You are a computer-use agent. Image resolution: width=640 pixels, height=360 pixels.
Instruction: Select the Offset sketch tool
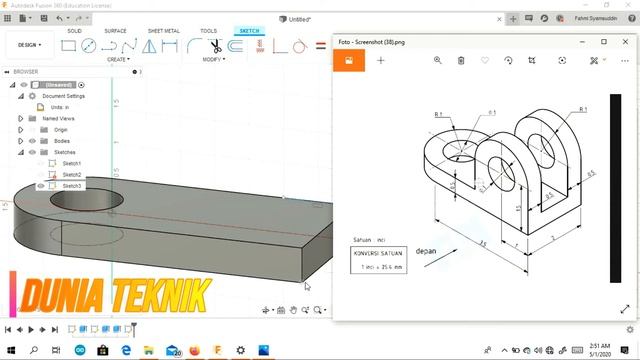pyautogui.click(x=236, y=46)
